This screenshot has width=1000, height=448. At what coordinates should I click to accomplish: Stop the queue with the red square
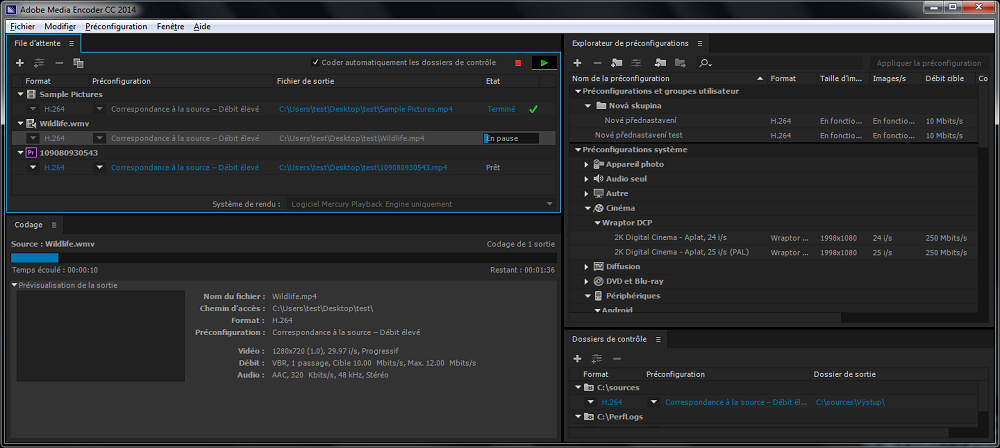click(518, 63)
